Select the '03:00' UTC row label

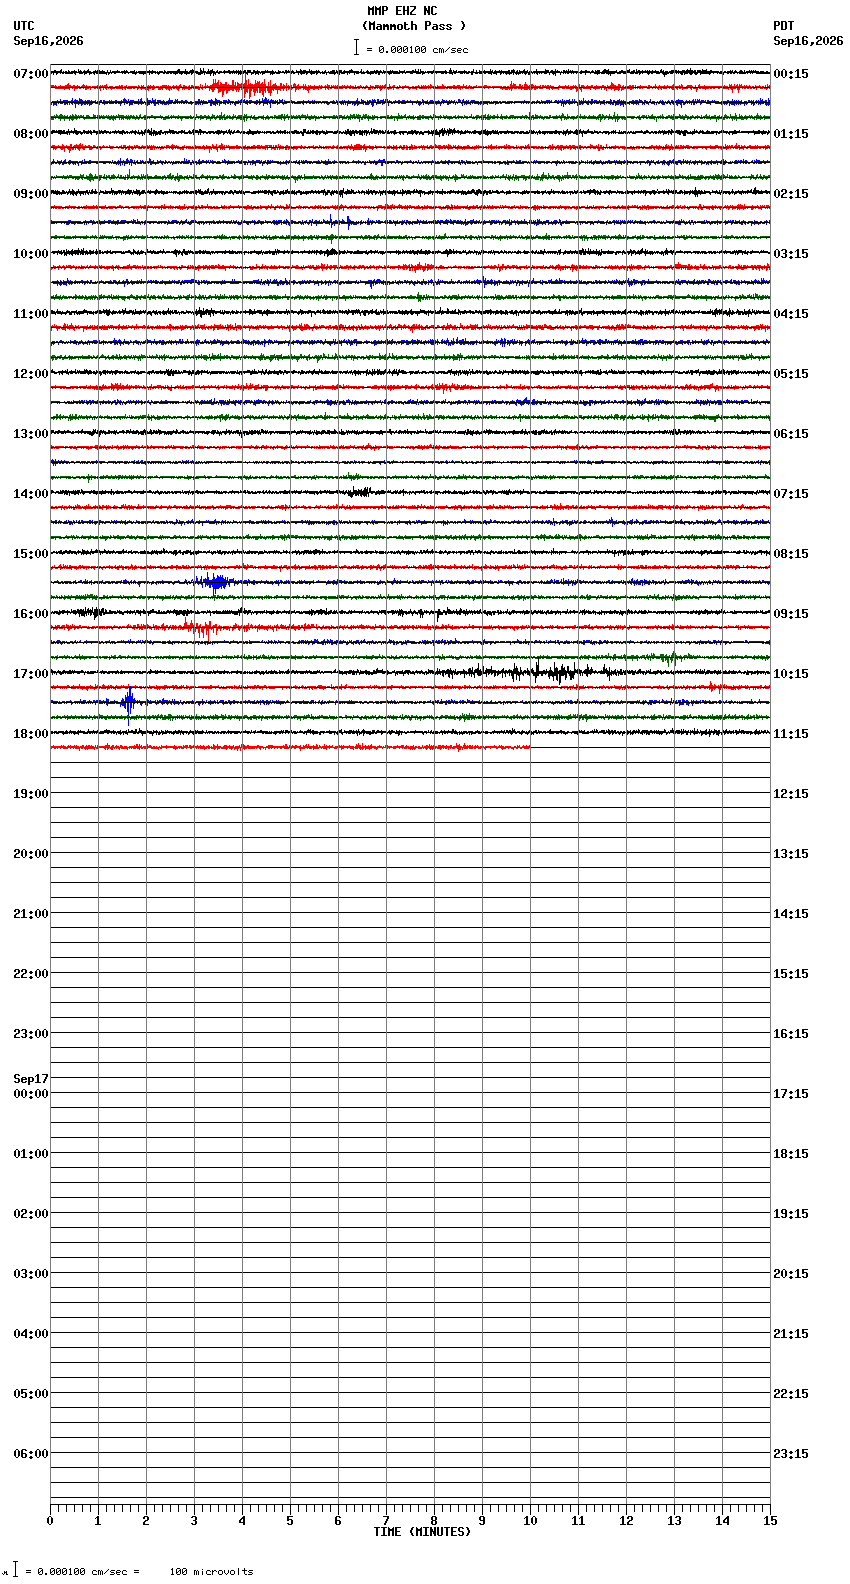[x=31, y=1274]
